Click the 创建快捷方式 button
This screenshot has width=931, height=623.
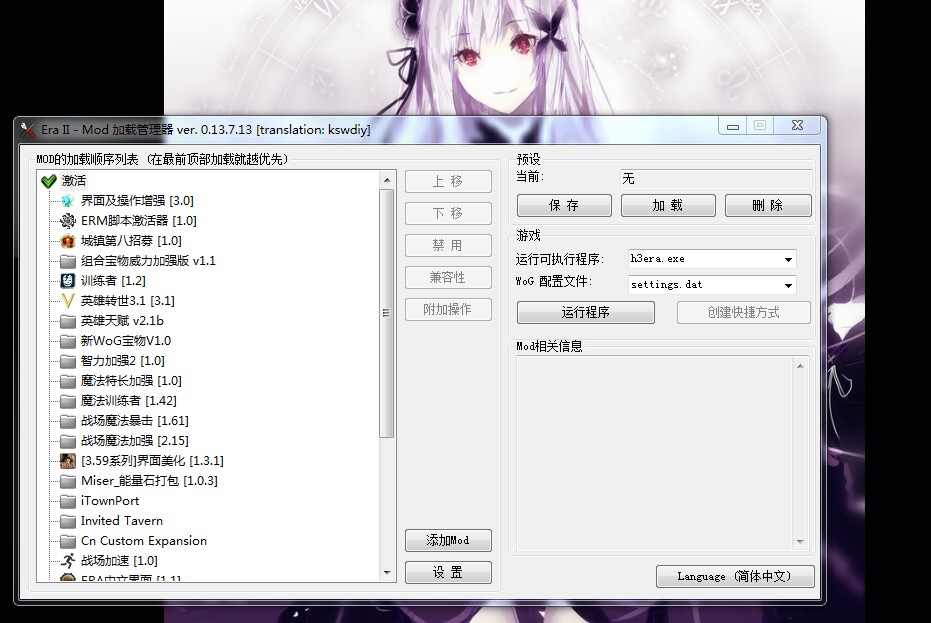coord(744,312)
